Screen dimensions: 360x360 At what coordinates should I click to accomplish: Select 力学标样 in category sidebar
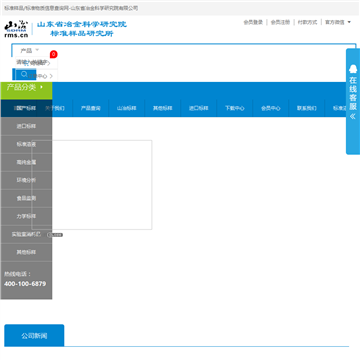coord(26,216)
